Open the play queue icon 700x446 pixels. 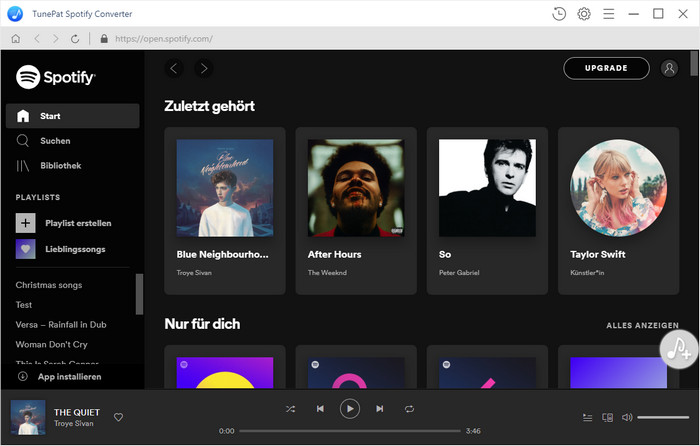(588, 417)
